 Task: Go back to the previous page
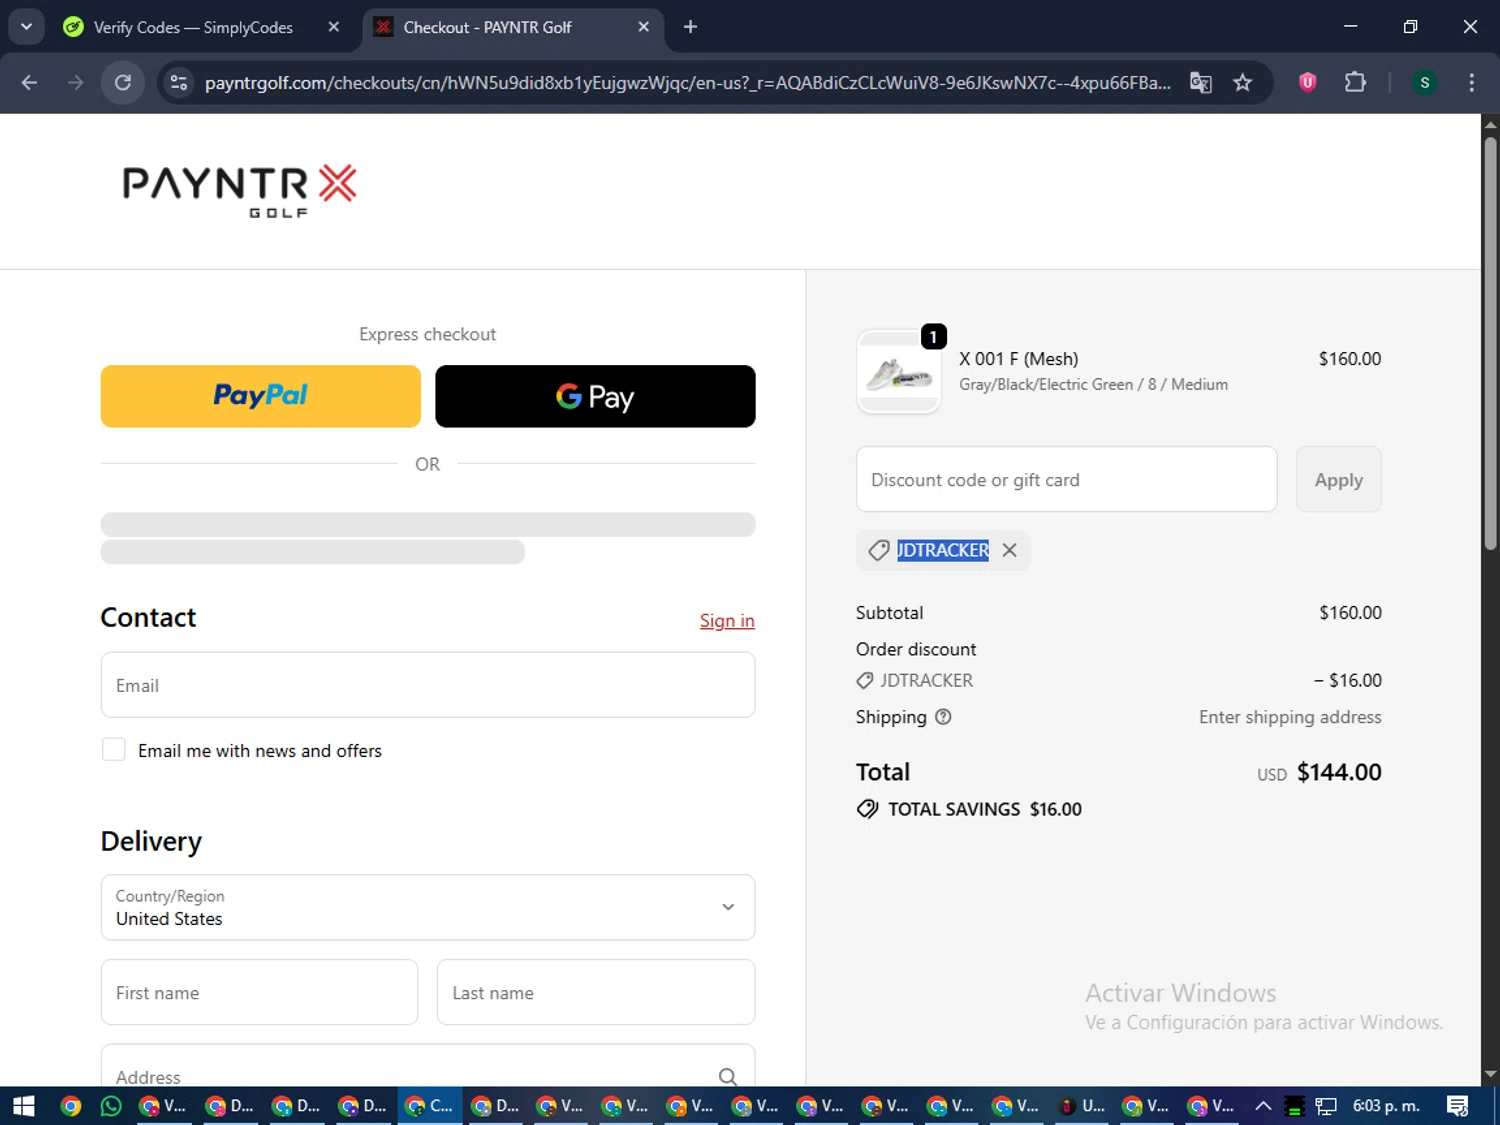[29, 83]
